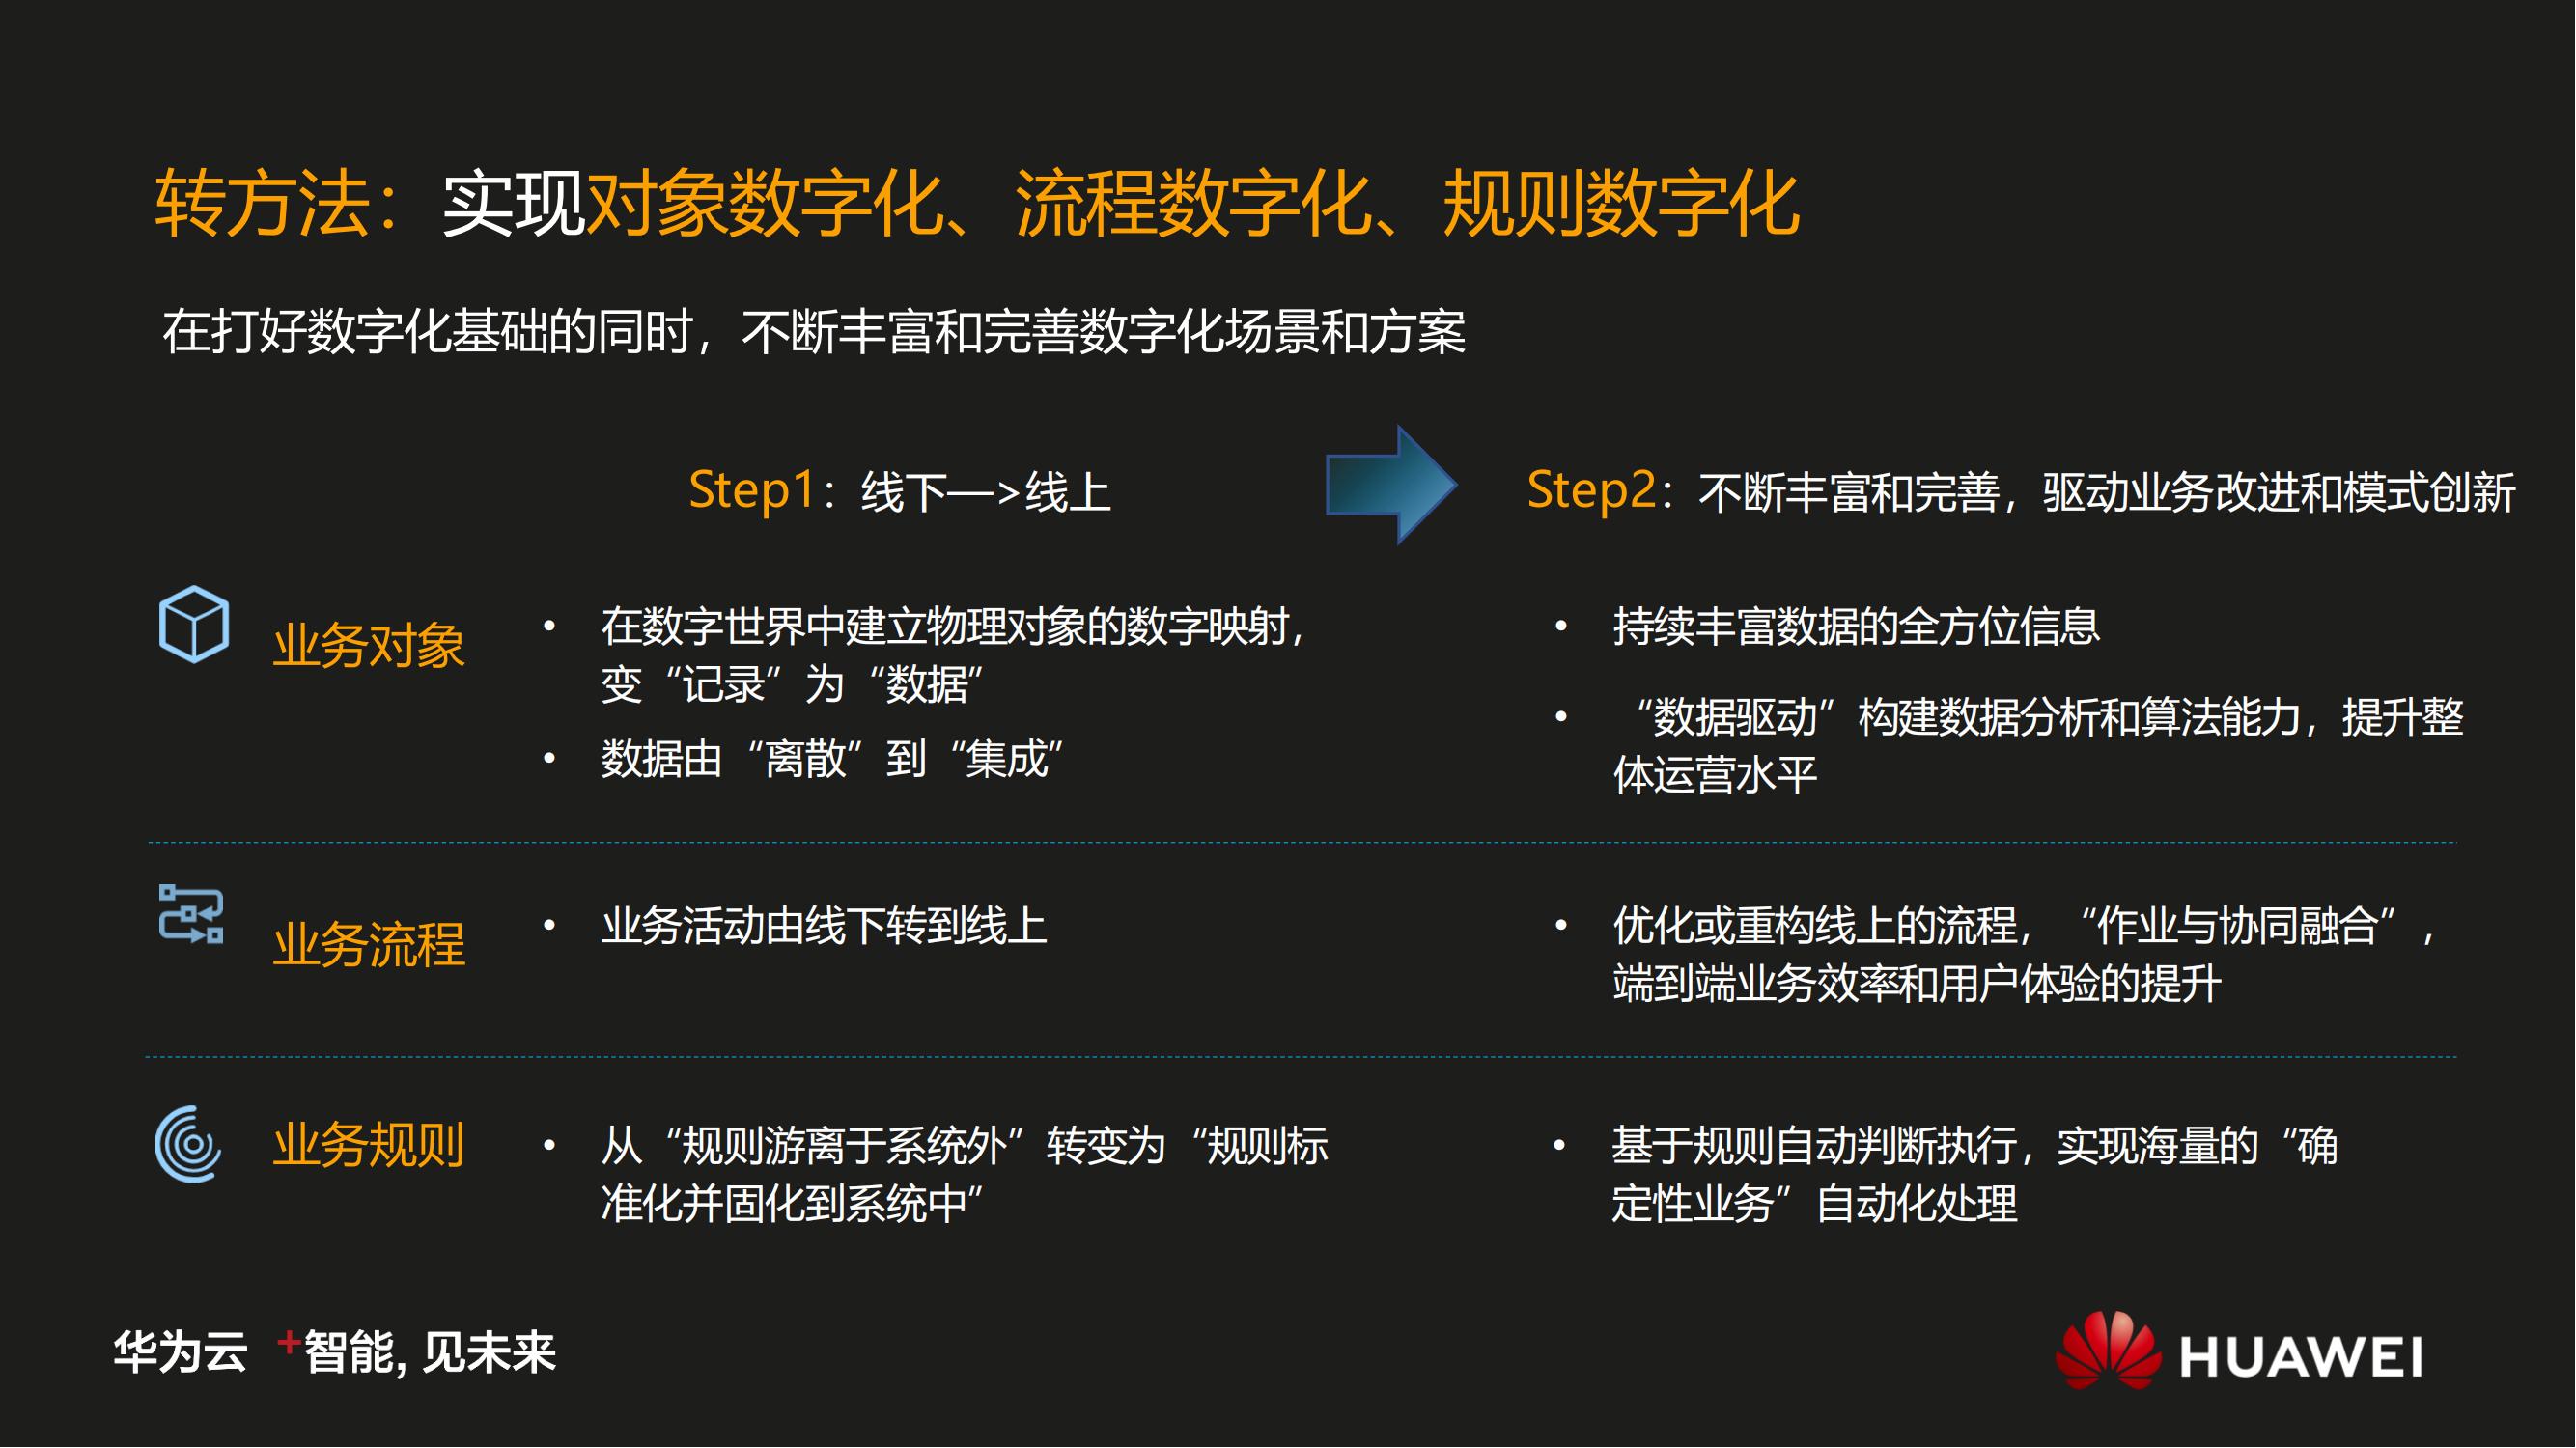Click the title text 对象数字化
Image resolution: width=2576 pixels, height=1448 pixels.
click(765, 204)
